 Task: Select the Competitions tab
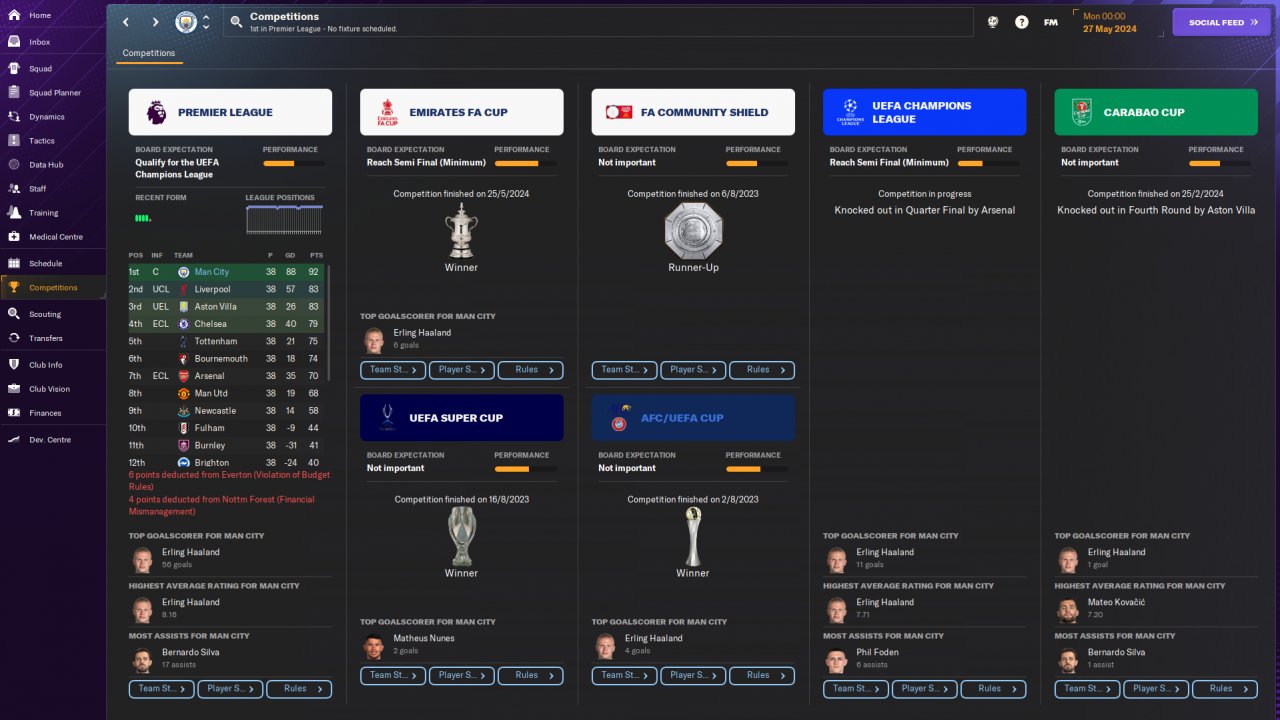[x=149, y=53]
